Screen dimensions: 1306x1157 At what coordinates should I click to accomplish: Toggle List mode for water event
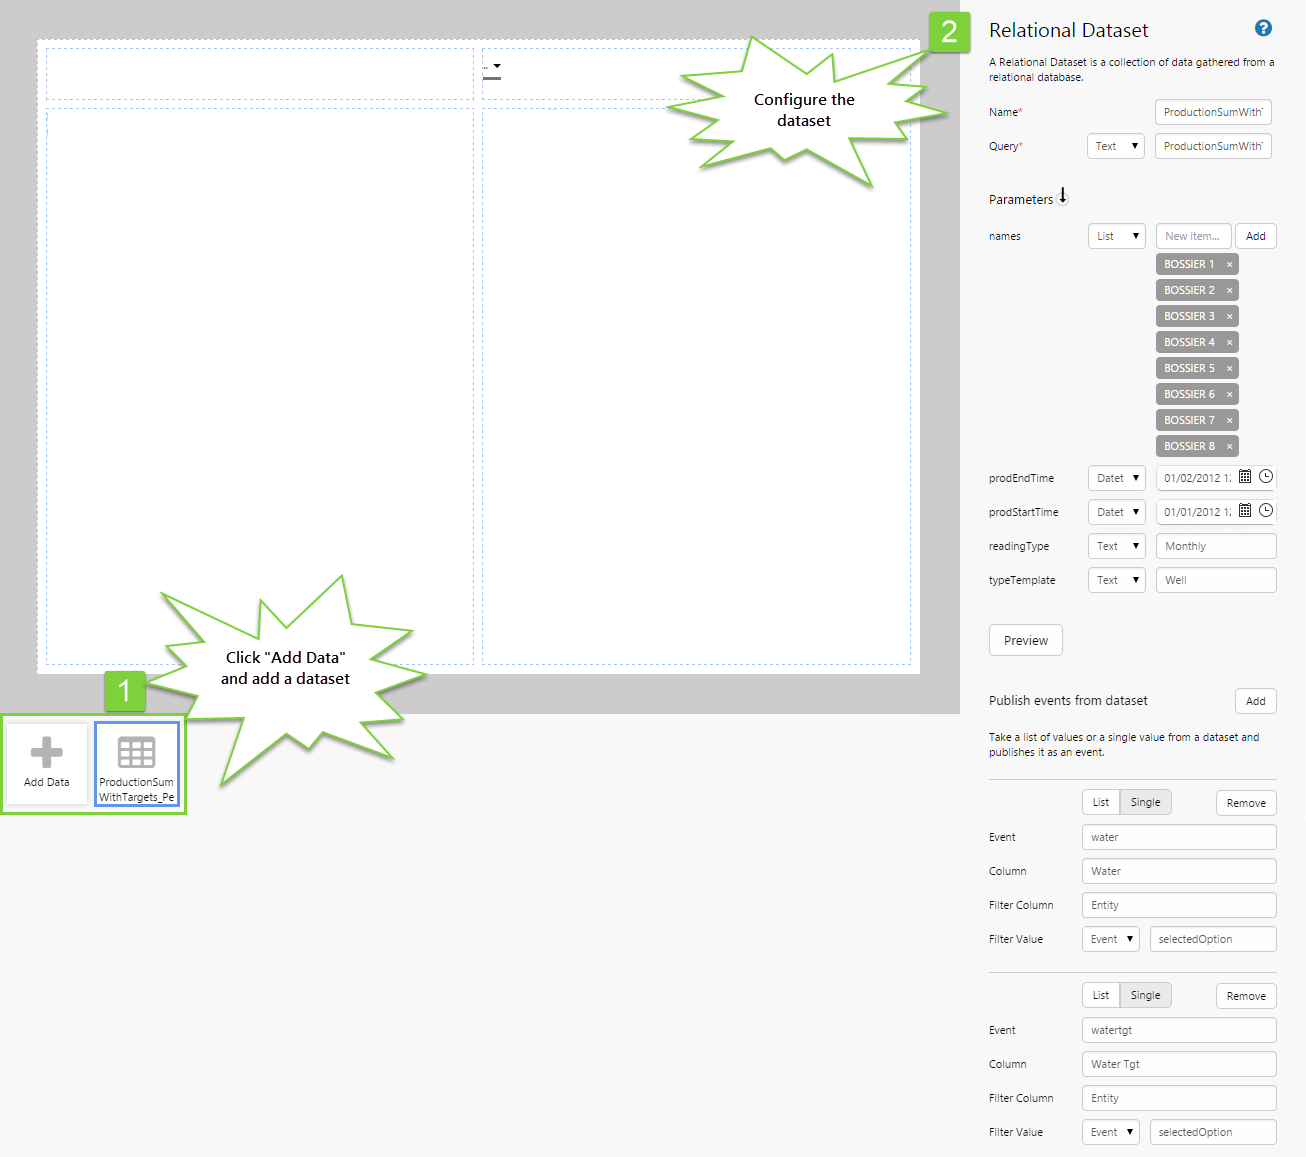tap(1100, 803)
